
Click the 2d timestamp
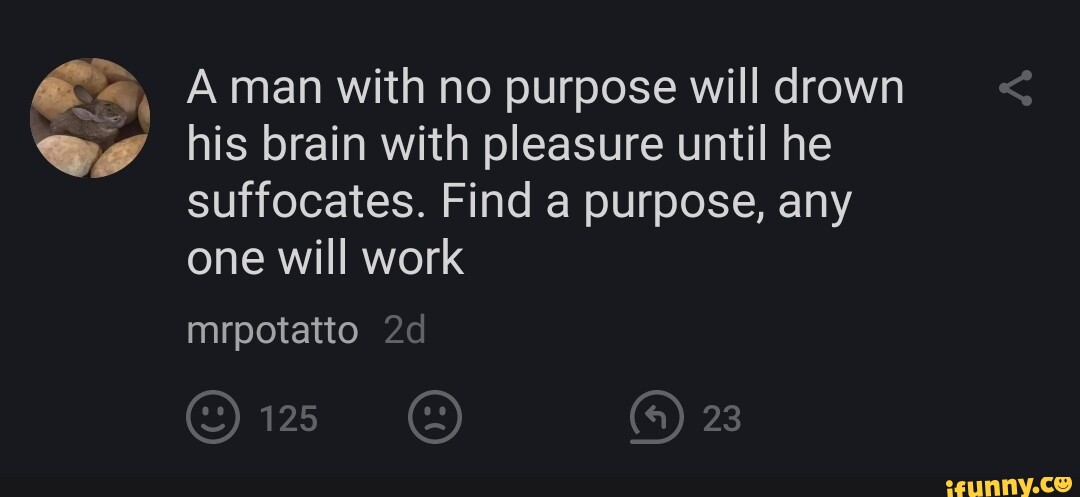click(x=405, y=330)
